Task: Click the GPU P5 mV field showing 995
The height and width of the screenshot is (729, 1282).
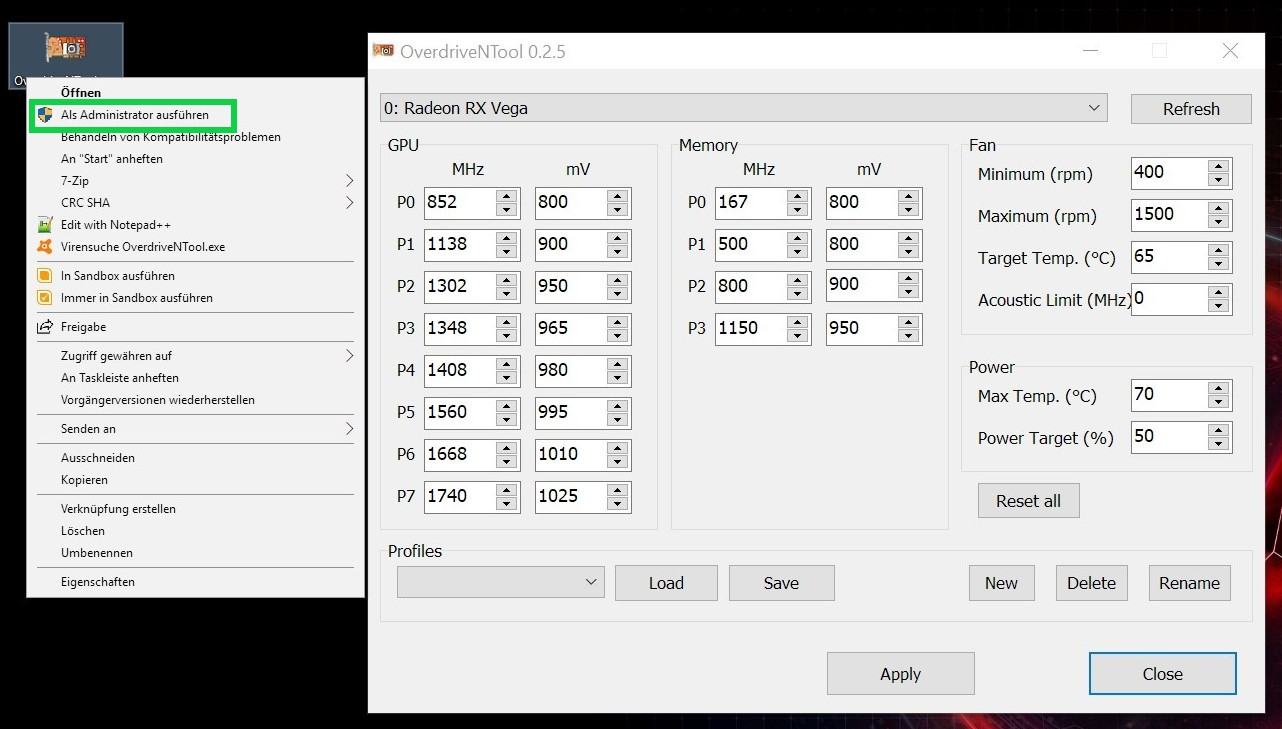Action: 571,413
